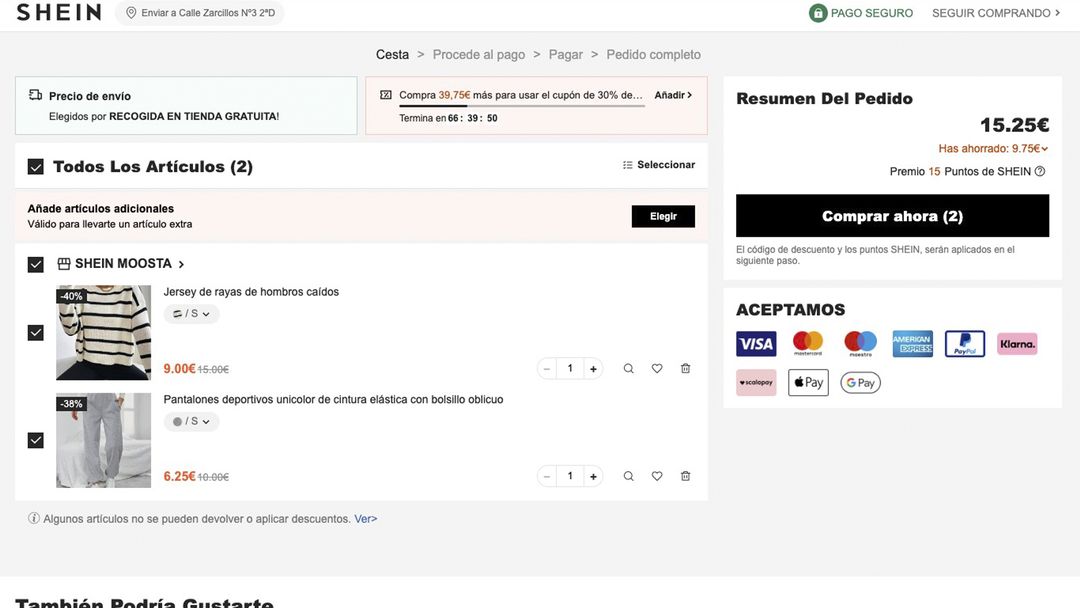The height and width of the screenshot is (608, 1080).
Task: Expand the Has ahorrado savings details
Action: tap(1042, 147)
